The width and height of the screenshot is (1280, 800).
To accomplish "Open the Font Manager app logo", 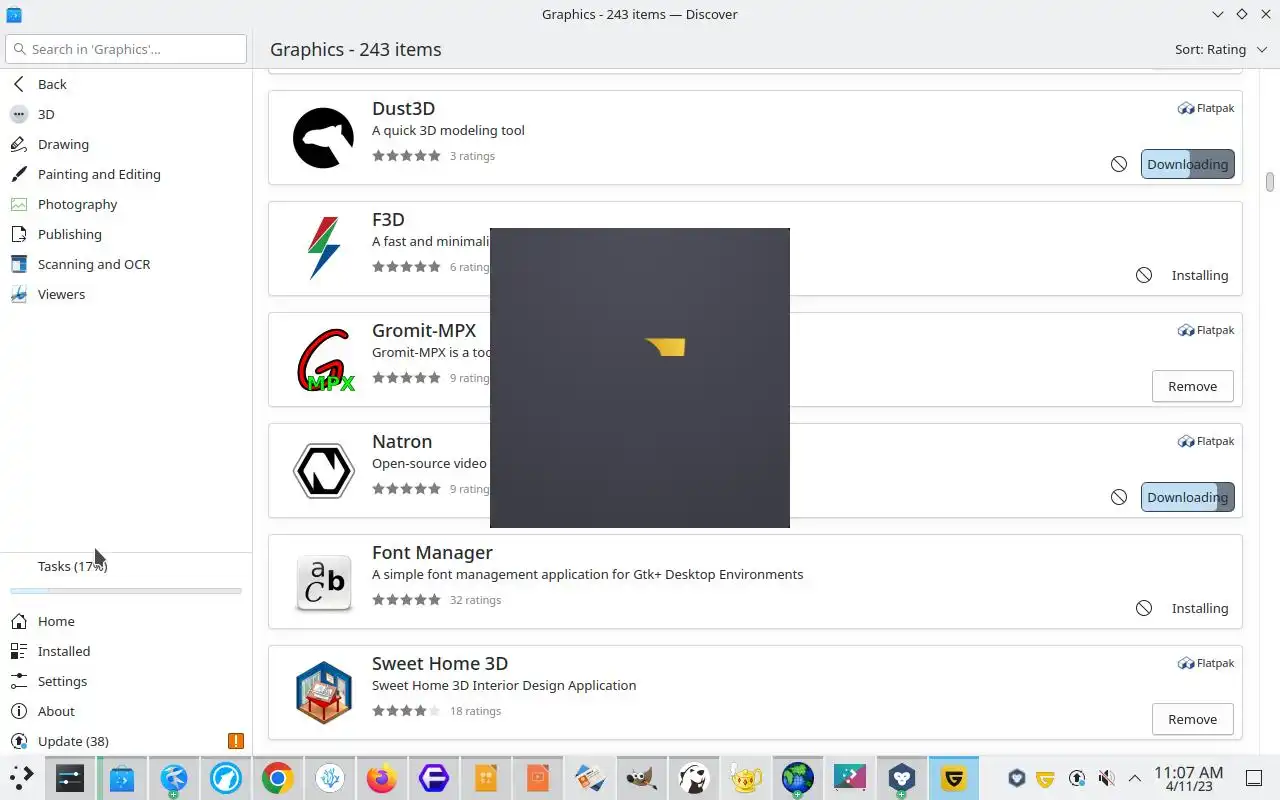I will coord(324,582).
